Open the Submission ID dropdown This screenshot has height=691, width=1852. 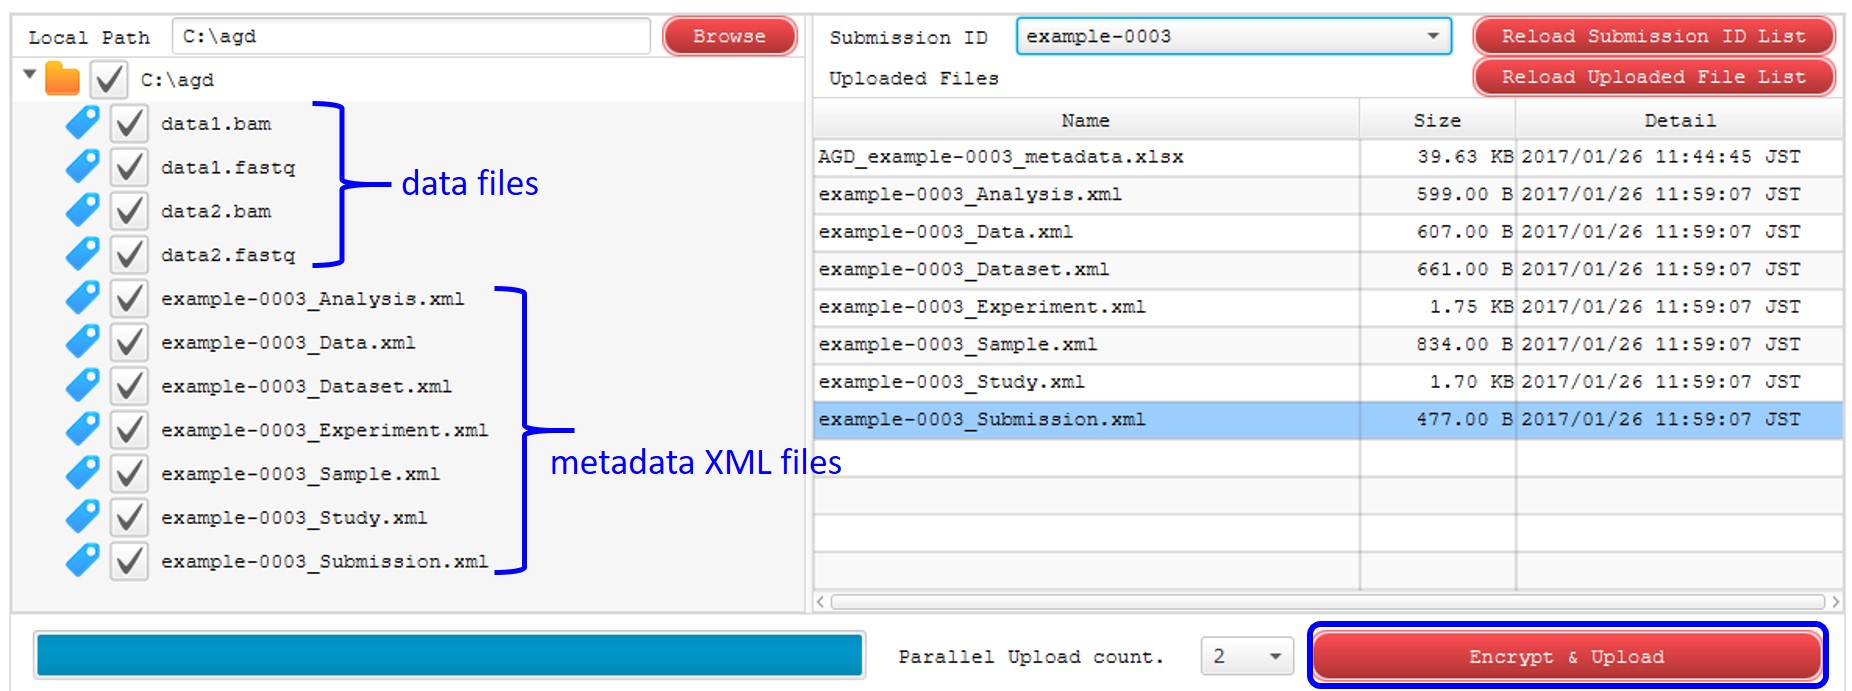[1432, 37]
